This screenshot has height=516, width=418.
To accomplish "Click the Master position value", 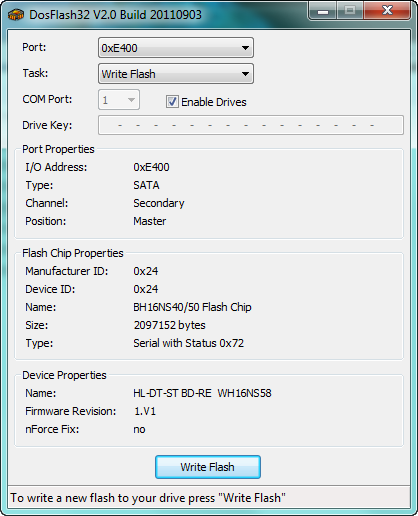I will [x=150, y=221].
